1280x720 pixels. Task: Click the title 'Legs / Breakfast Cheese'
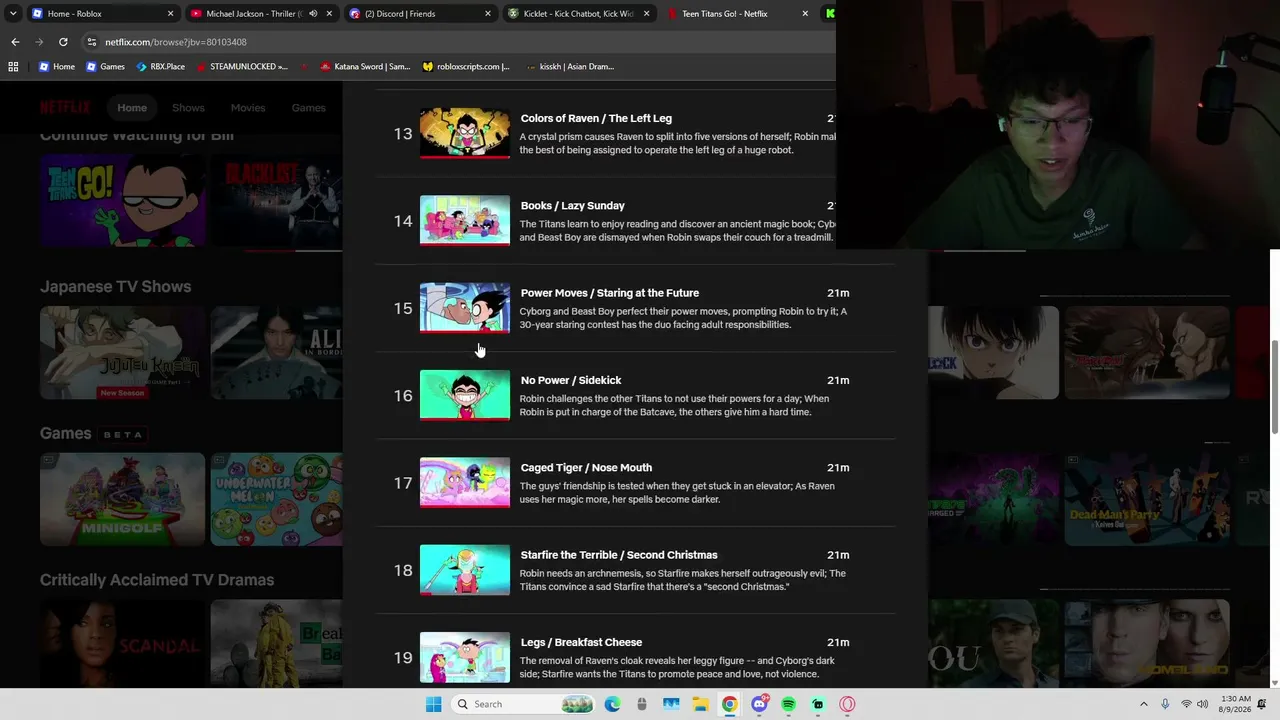point(581,642)
